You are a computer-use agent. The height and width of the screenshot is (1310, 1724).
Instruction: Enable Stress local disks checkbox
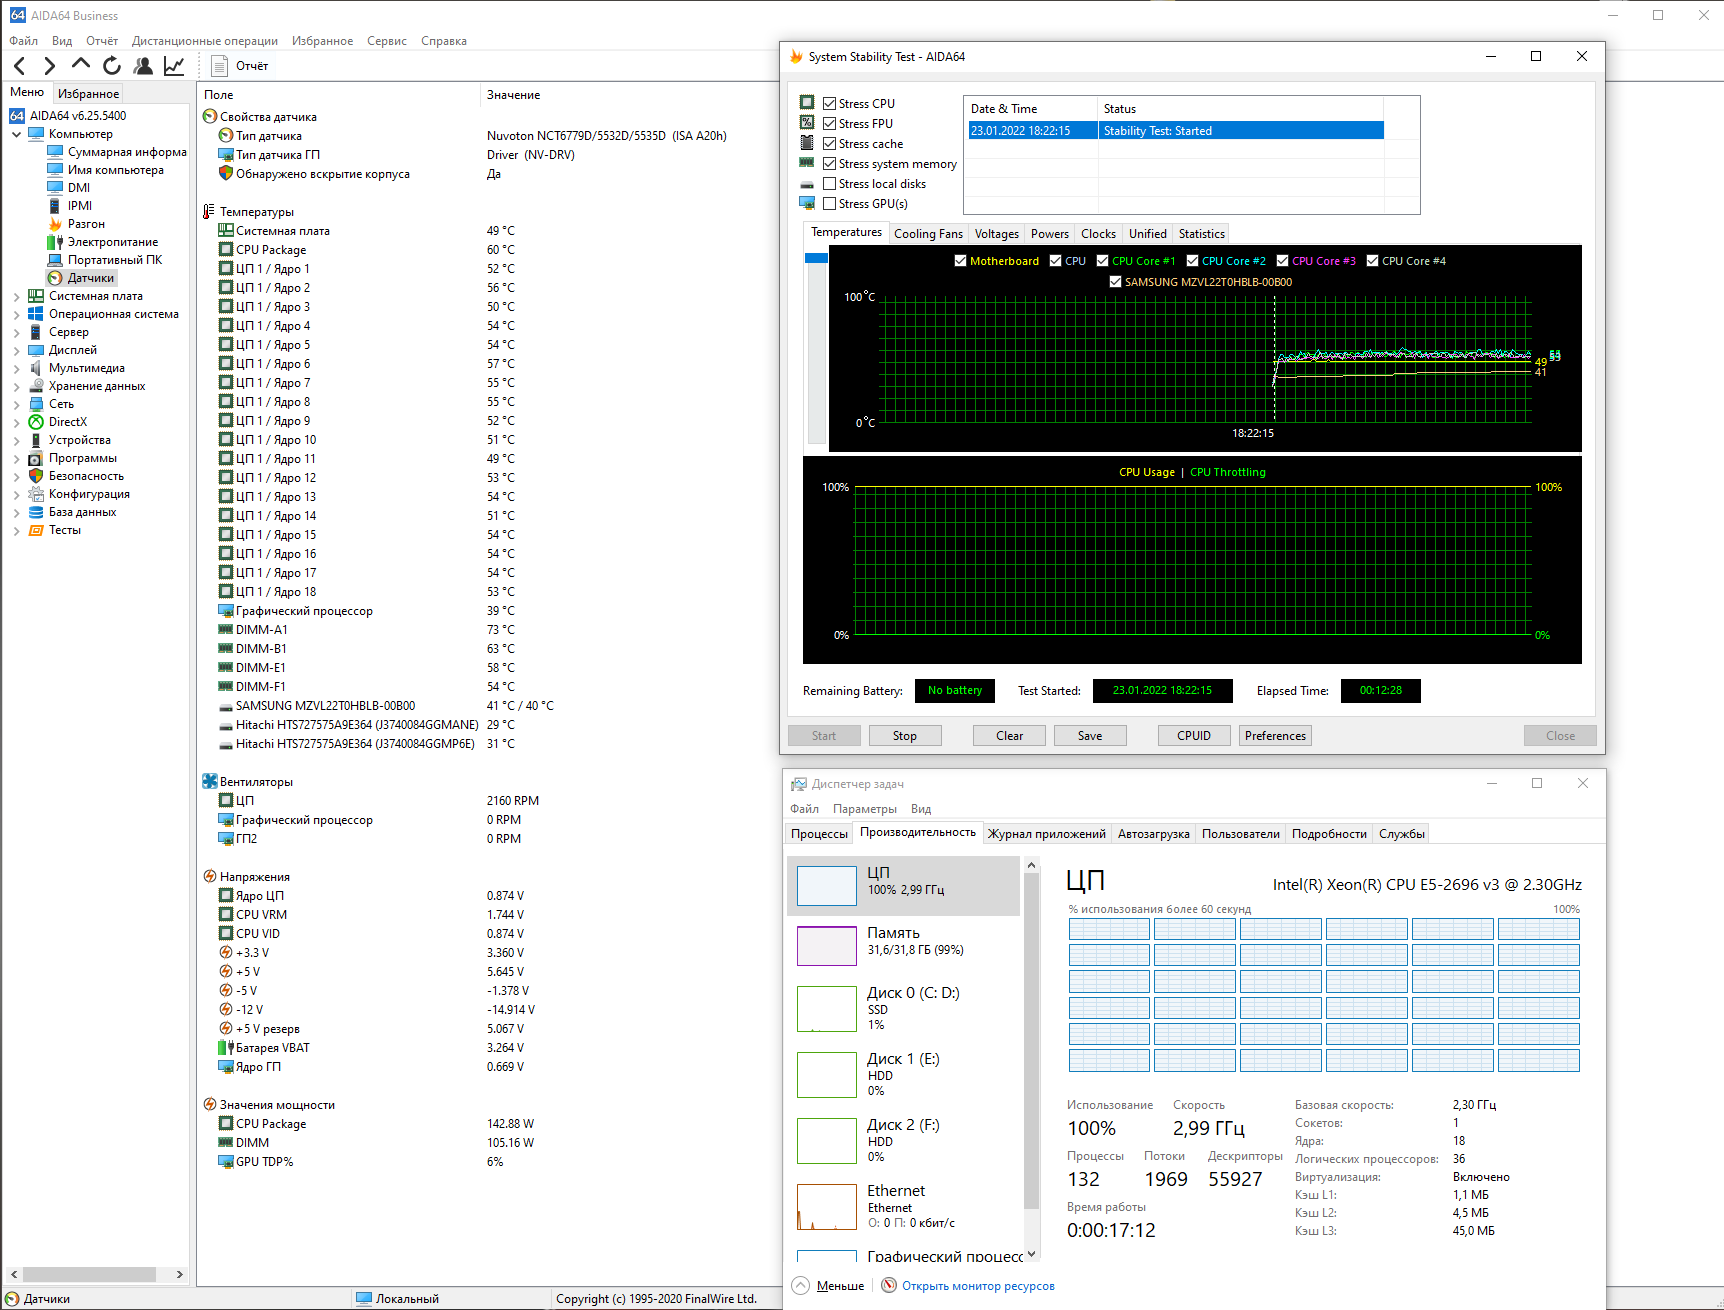click(x=830, y=184)
